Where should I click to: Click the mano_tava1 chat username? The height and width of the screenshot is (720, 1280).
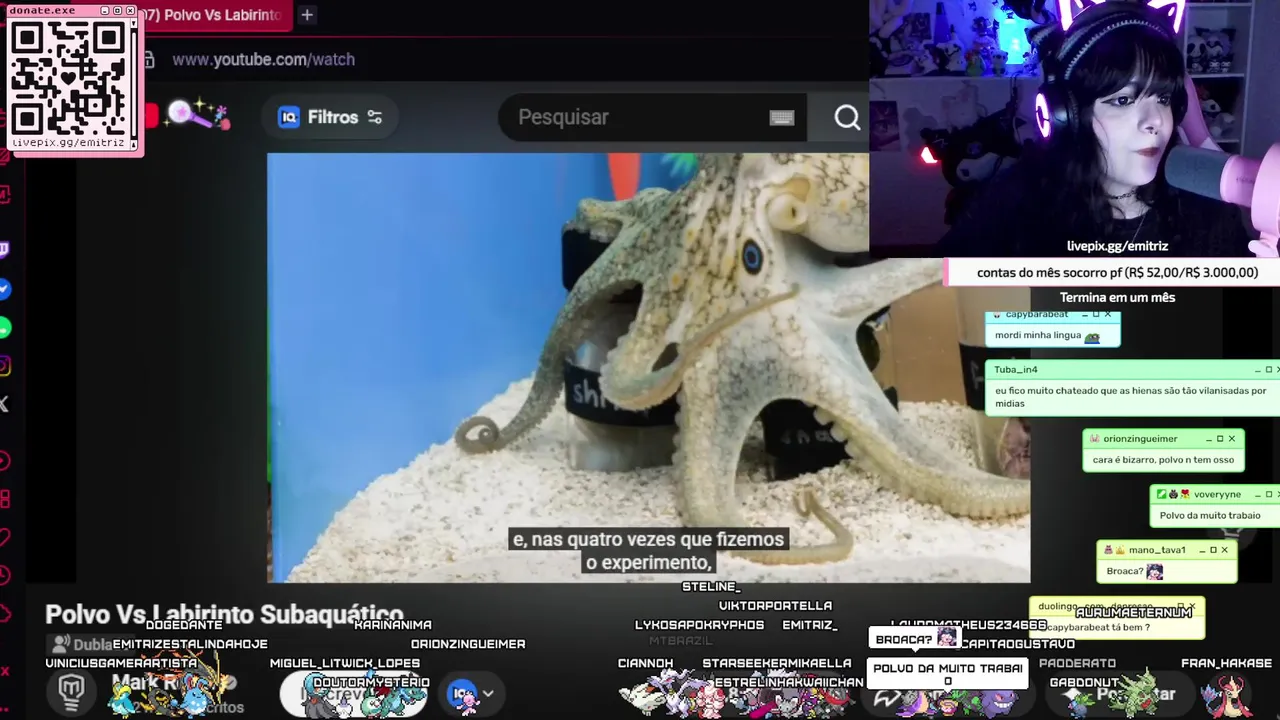click(x=1157, y=550)
